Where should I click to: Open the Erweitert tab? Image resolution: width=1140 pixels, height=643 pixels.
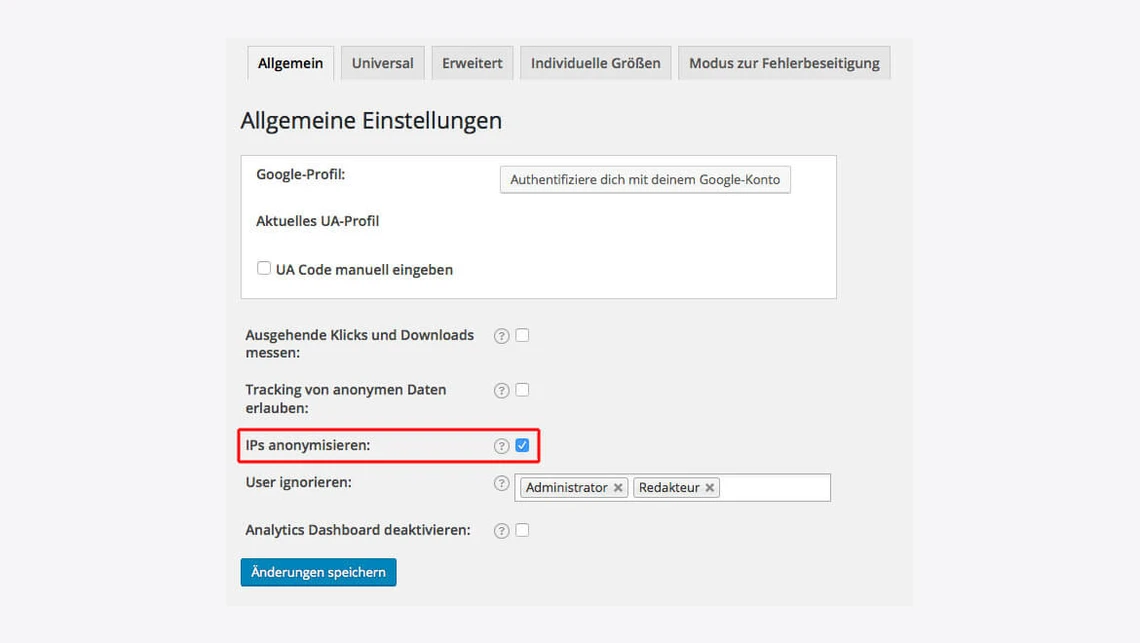[472, 63]
